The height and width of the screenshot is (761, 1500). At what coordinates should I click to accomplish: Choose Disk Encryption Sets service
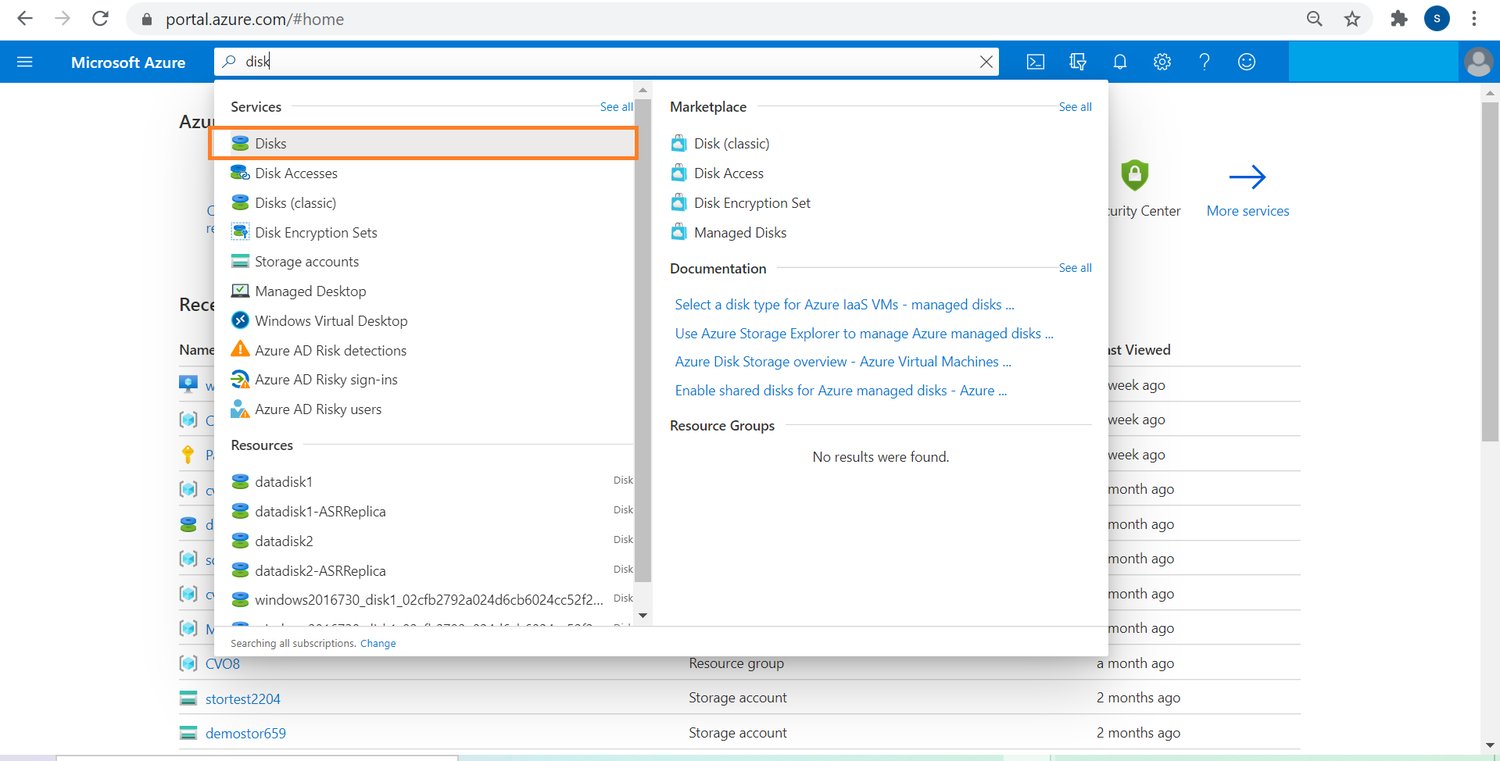tap(315, 233)
